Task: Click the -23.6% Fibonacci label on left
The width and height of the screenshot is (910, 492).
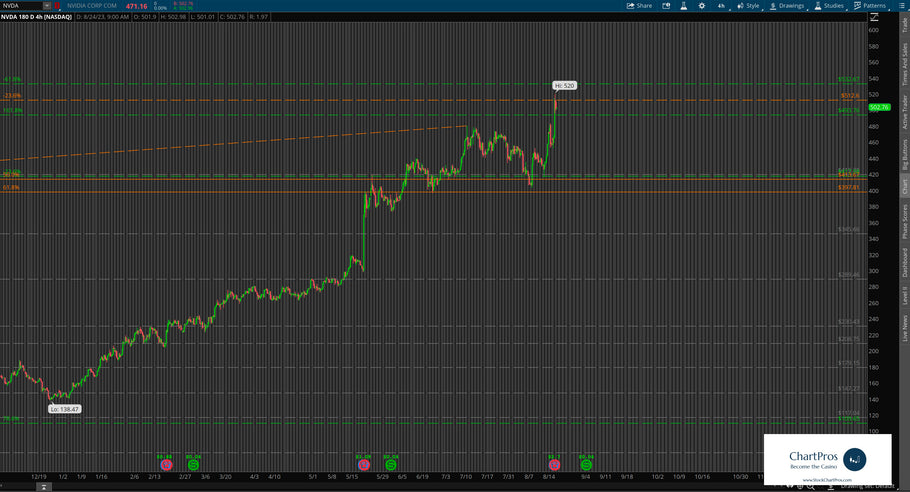Action: pyautogui.click(x=12, y=96)
